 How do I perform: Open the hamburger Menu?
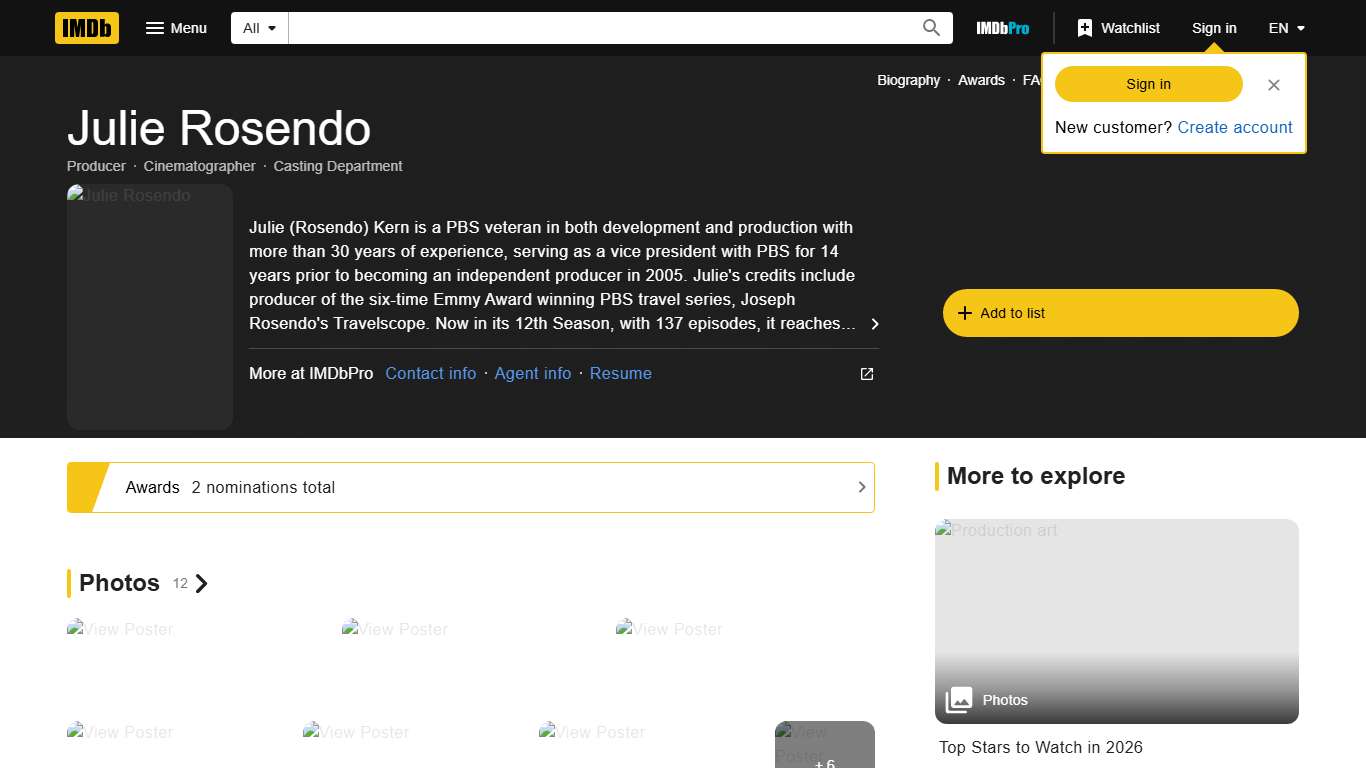[x=176, y=28]
